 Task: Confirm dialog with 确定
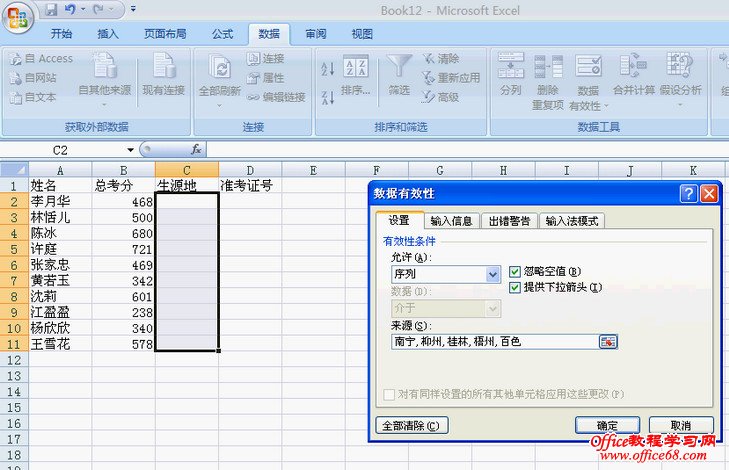click(x=607, y=425)
